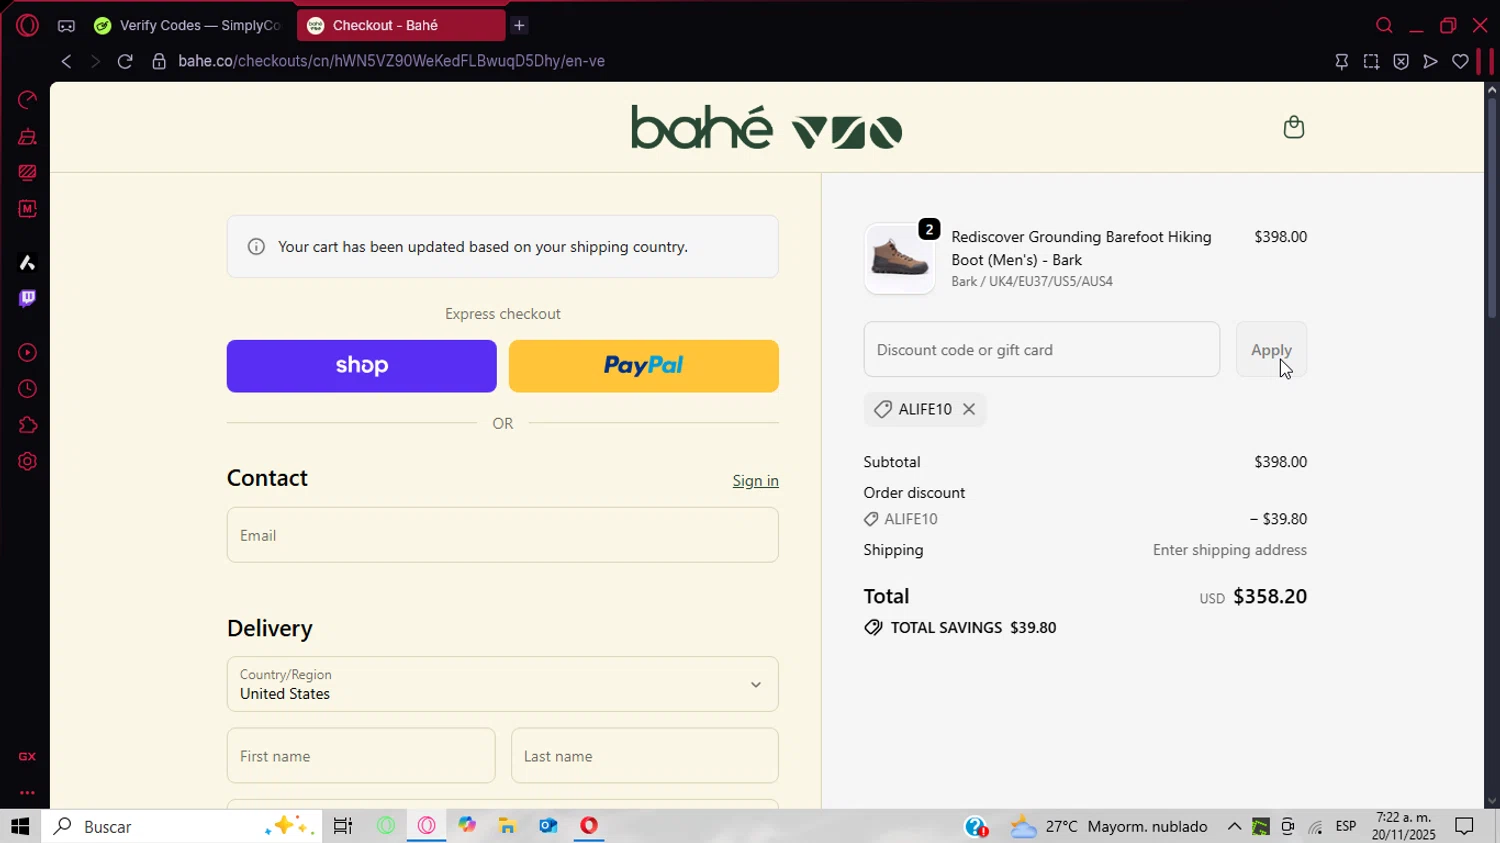Open the Windows Start menu
Image resolution: width=1500 pixels, height=843 pixels.
point(20,826)
